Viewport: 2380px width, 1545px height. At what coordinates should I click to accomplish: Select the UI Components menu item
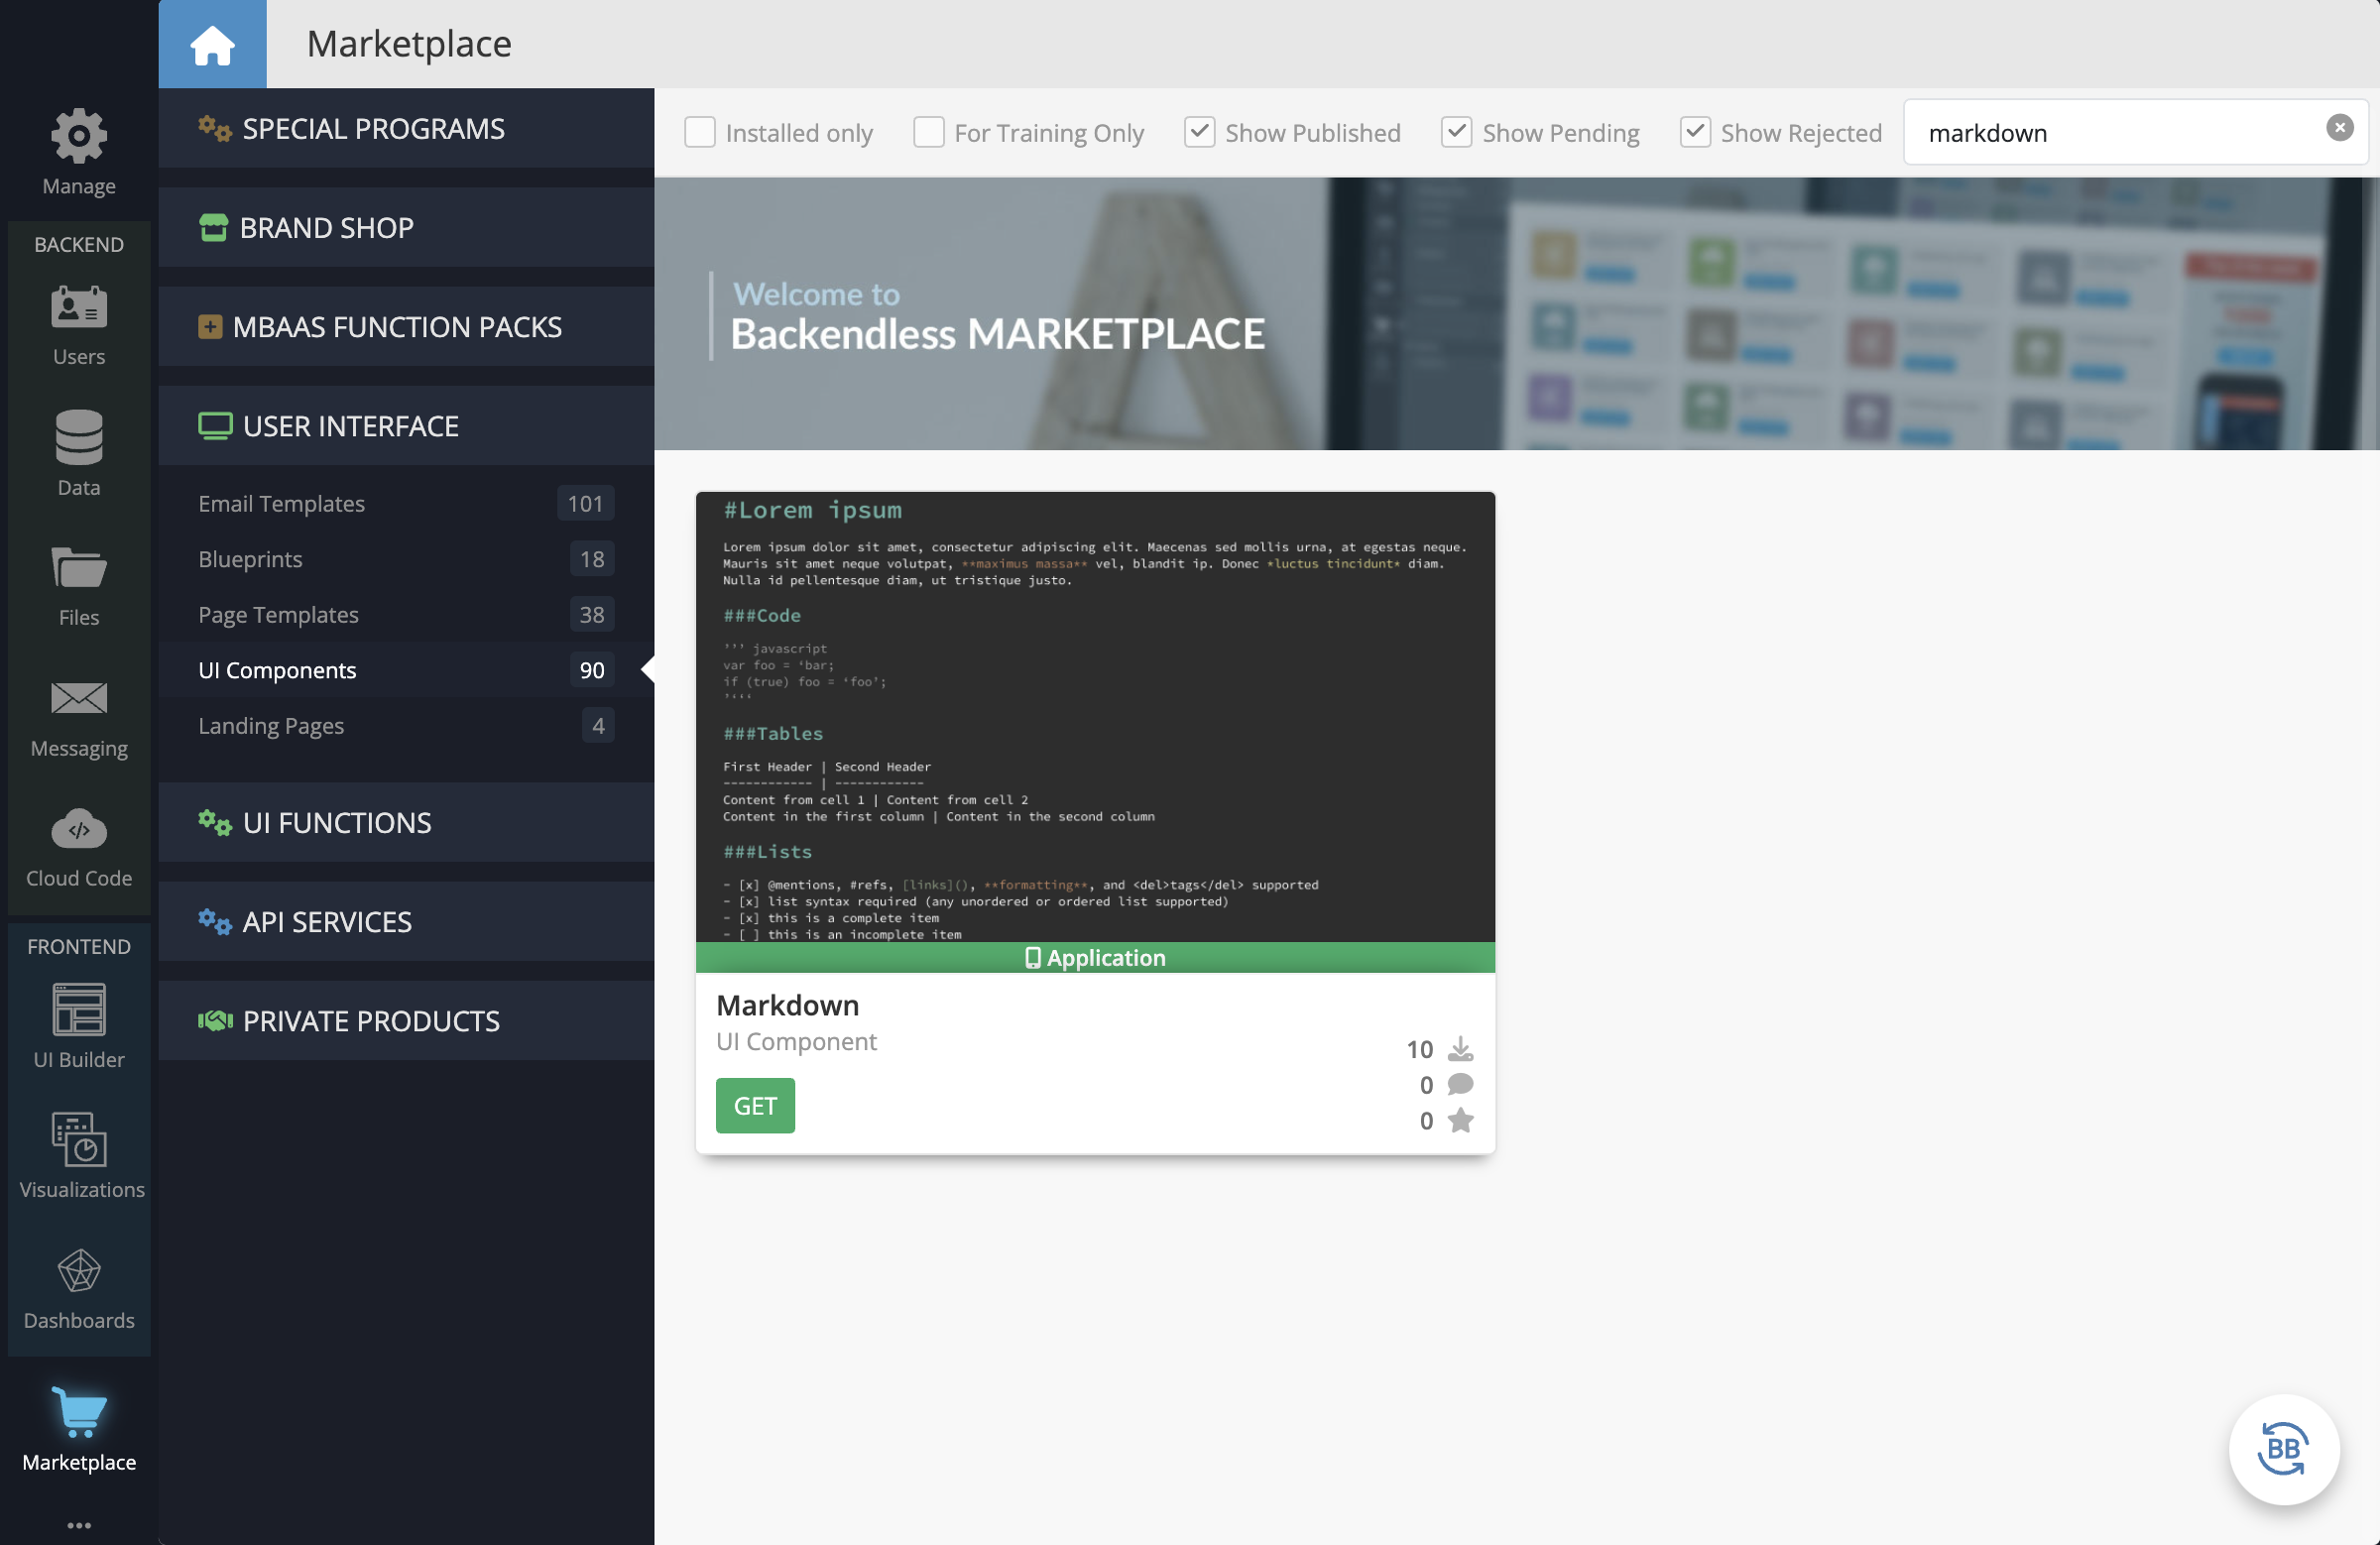278,667
